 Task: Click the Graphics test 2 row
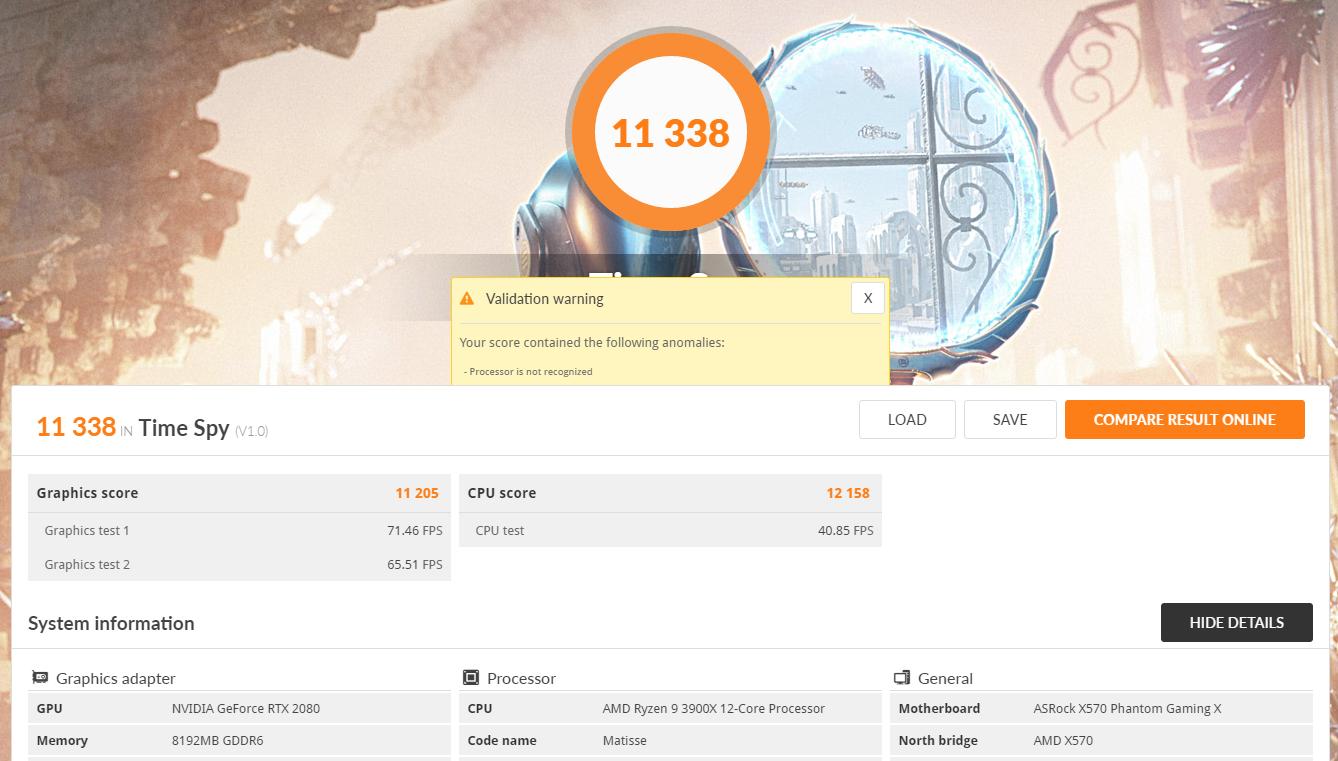239,564
